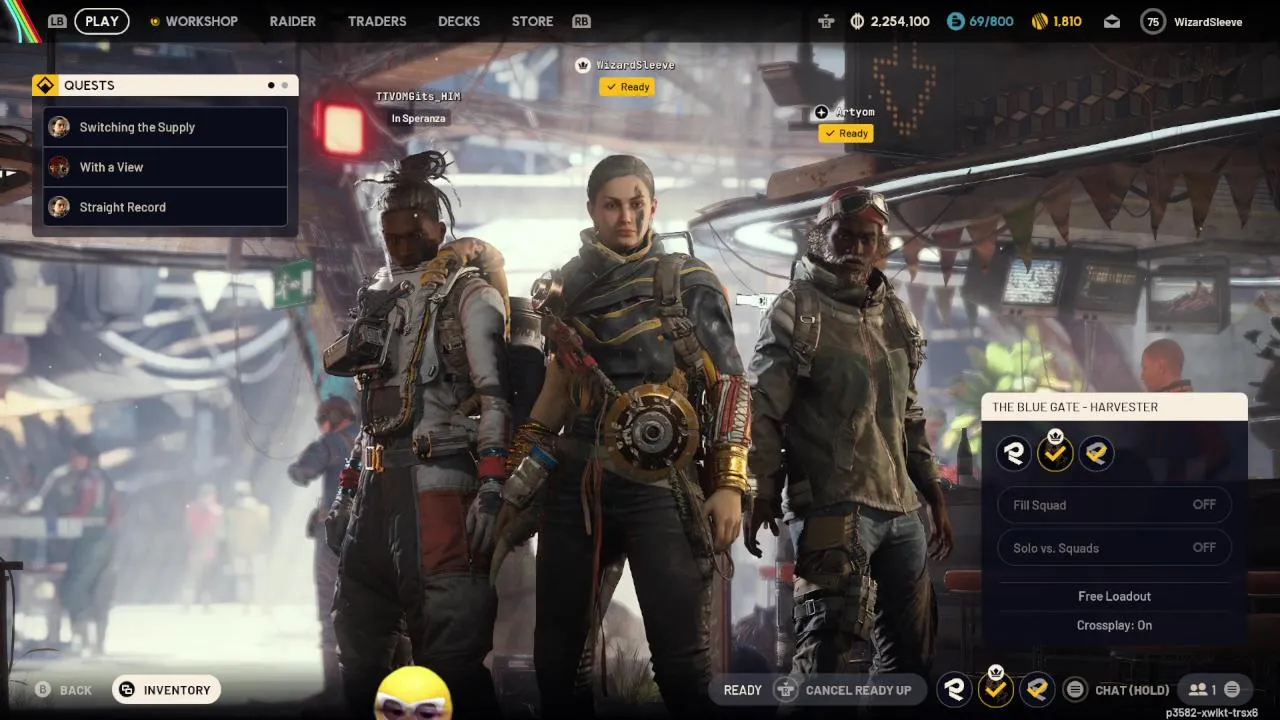
Task: Click the READY status label in the bottom bar
Action: pyautogui.click(x=742, y=690)
